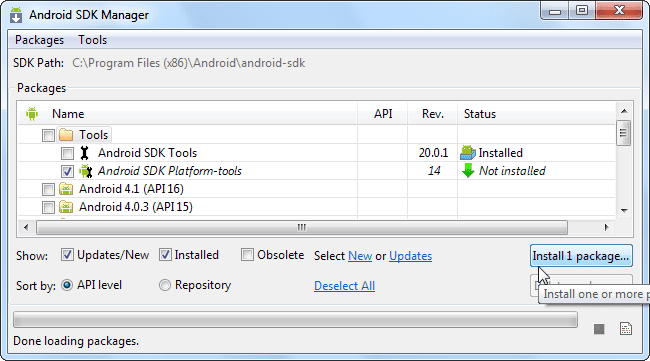
Task: Open the Packages menu
Action: pos(39,40)
